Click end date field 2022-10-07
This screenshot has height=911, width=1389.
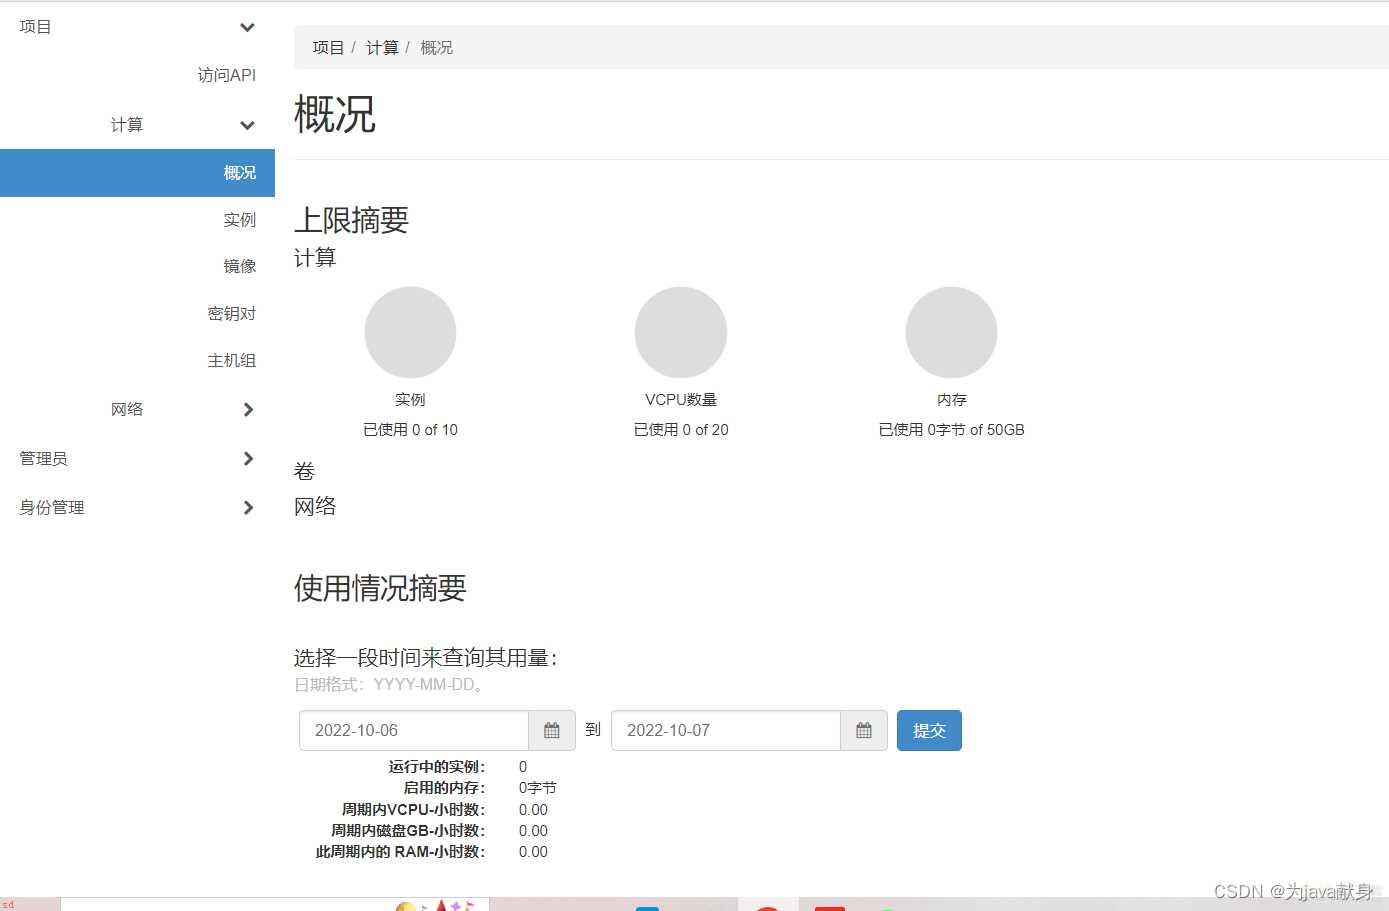pos(726,730)
